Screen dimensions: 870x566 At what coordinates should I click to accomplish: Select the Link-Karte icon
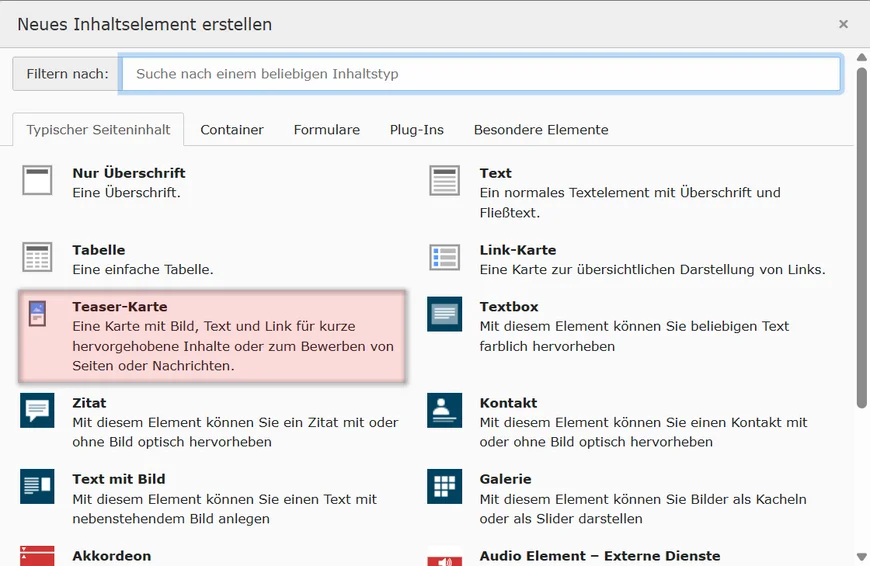coord(444,257)
